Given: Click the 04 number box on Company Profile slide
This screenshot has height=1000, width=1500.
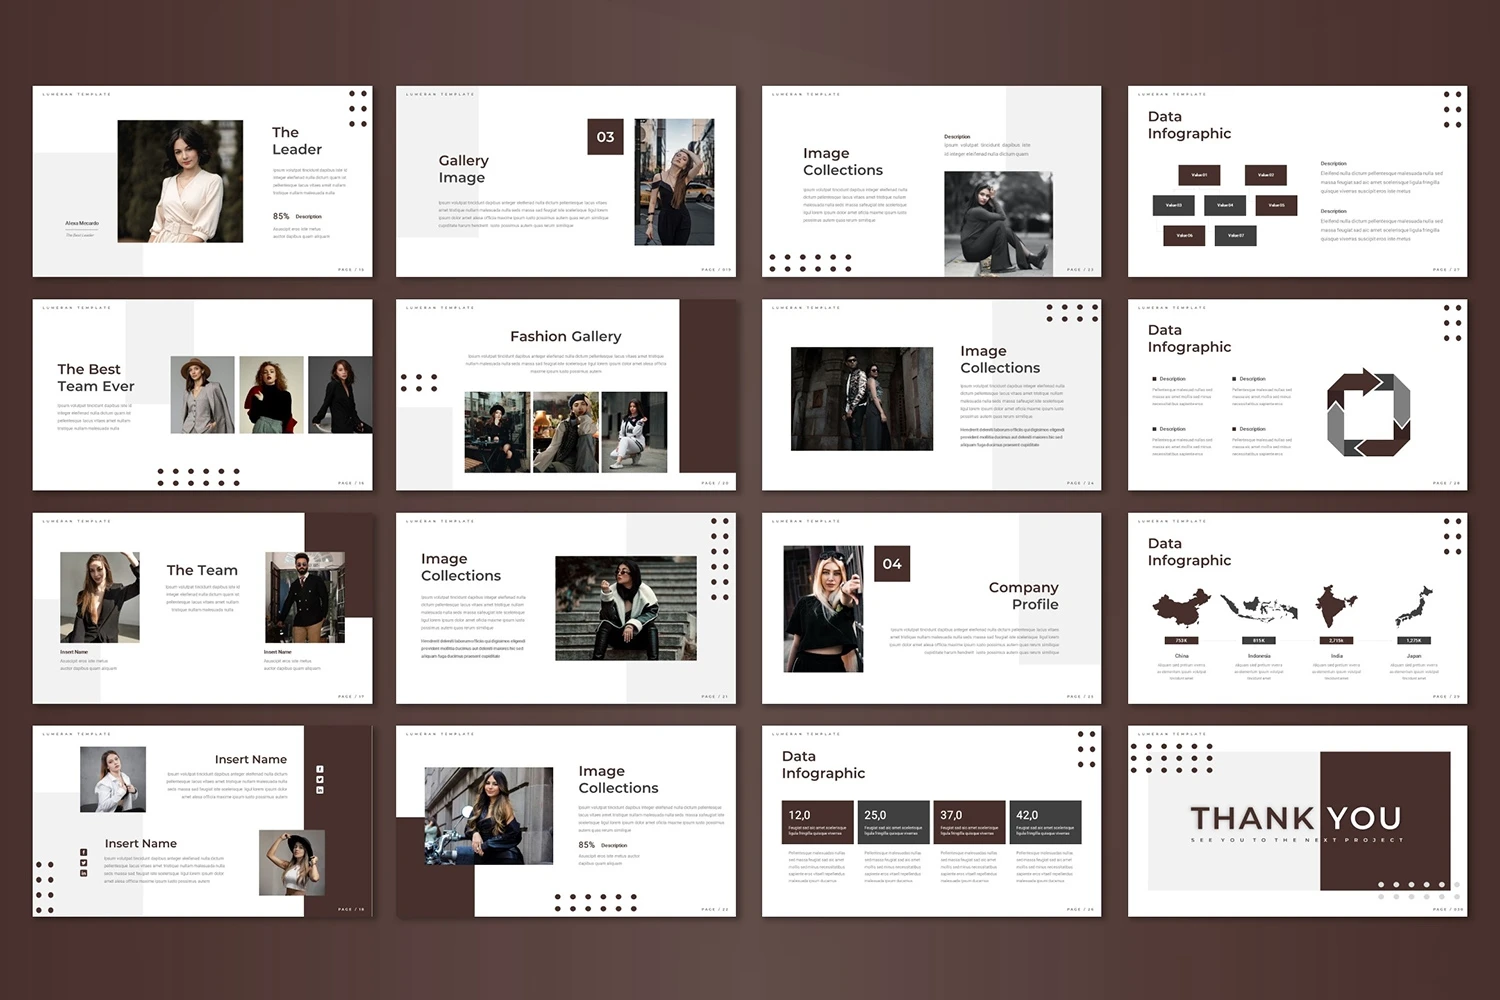Looking at the screenshot, I should tap(892, 564).
